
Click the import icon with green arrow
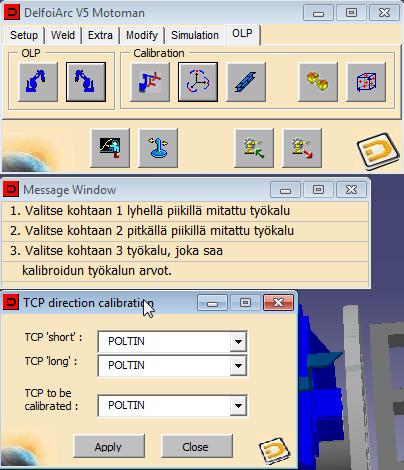254,148
